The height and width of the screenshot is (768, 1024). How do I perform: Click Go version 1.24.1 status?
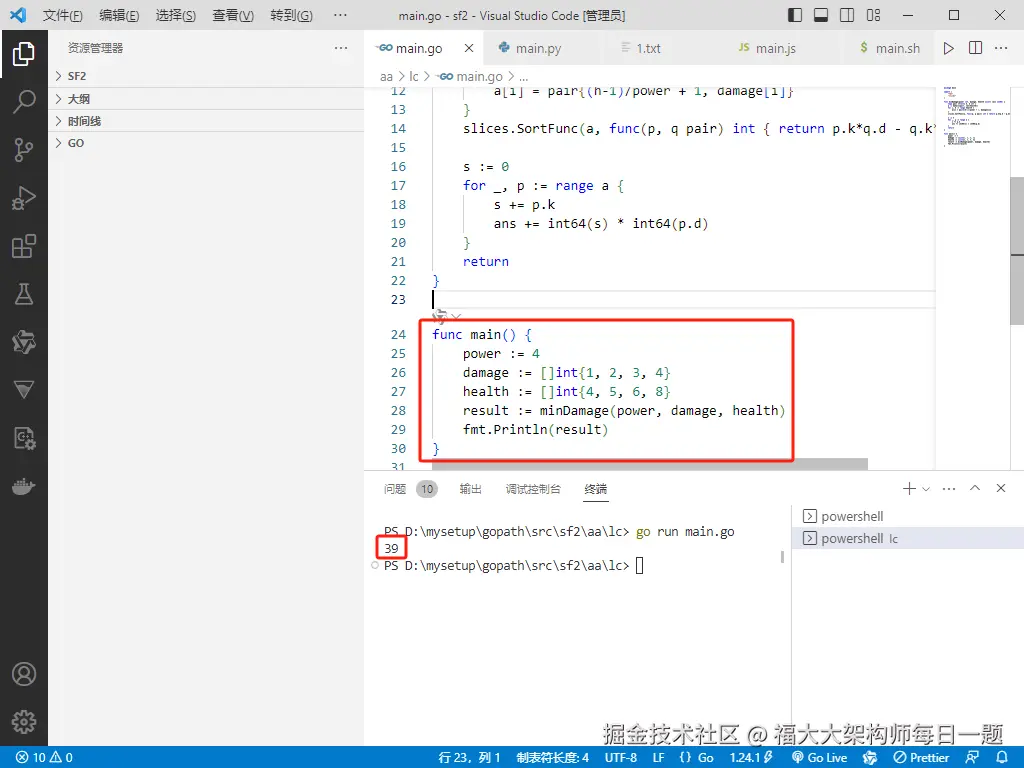(x=751, y=758)
